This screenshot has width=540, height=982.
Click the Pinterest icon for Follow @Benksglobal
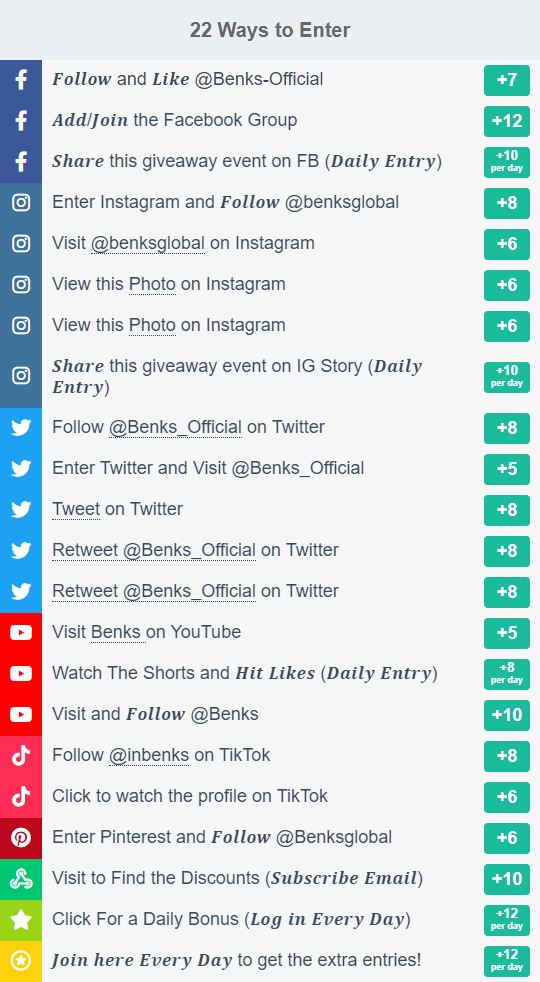[x=21, y=838]
